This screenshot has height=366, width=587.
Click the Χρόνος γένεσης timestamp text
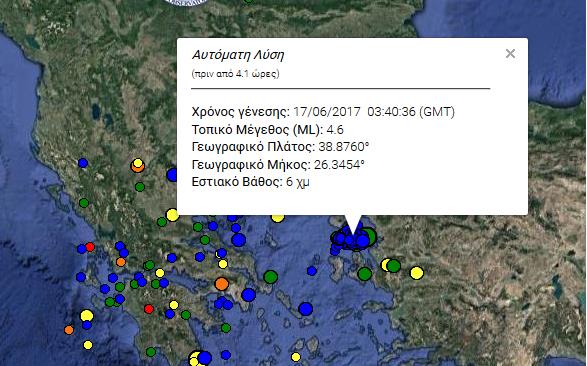point(374,112)
